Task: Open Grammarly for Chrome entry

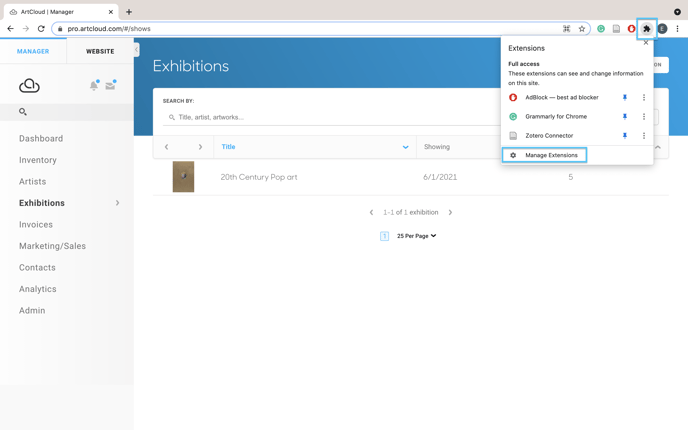Action: [556, 117]
